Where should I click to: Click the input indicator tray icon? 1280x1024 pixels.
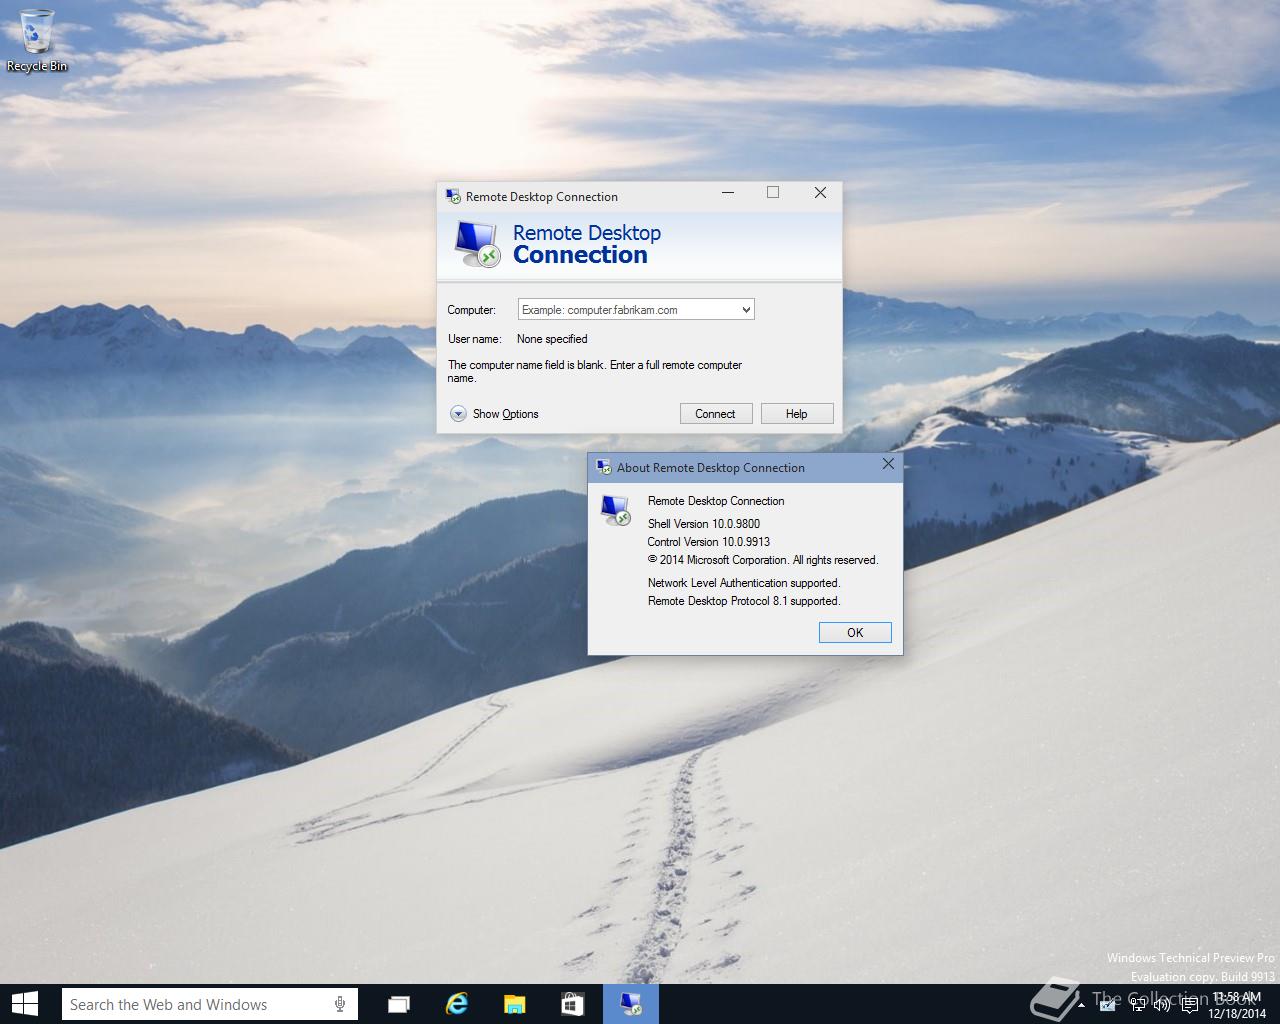point(1107,1005)
